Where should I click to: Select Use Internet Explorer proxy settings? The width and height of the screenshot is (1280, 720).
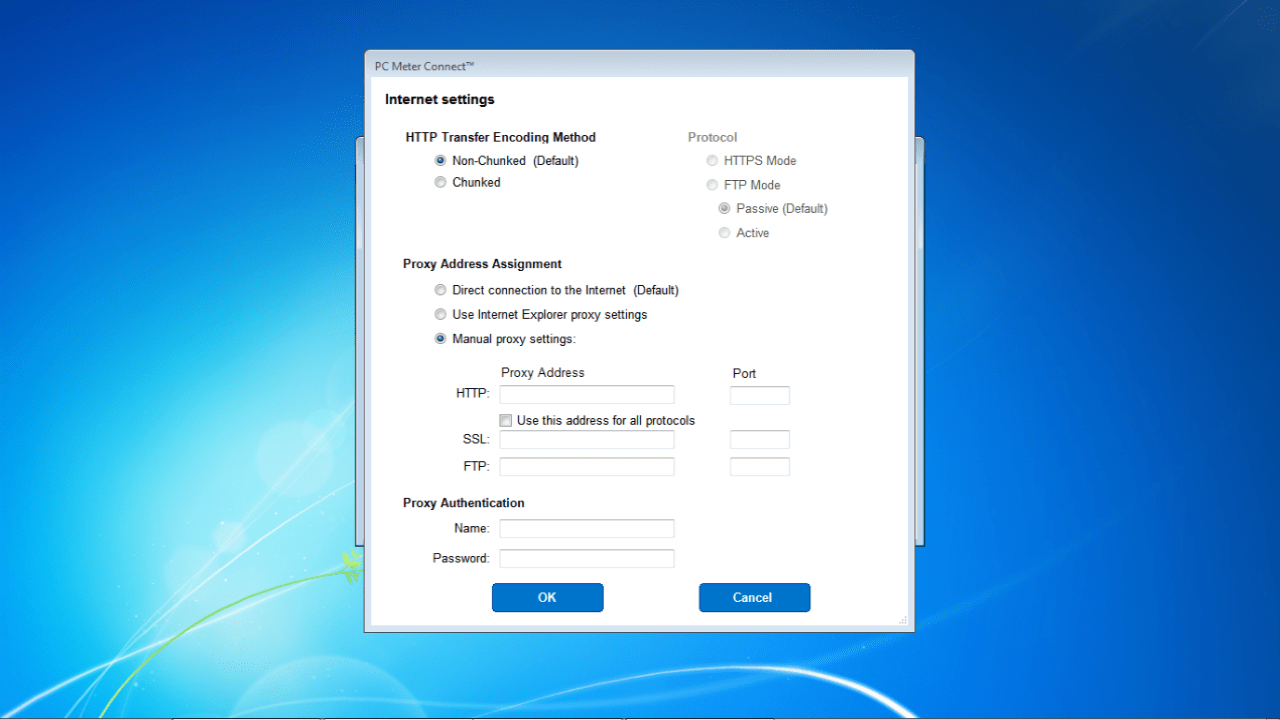tap(440, 315)
